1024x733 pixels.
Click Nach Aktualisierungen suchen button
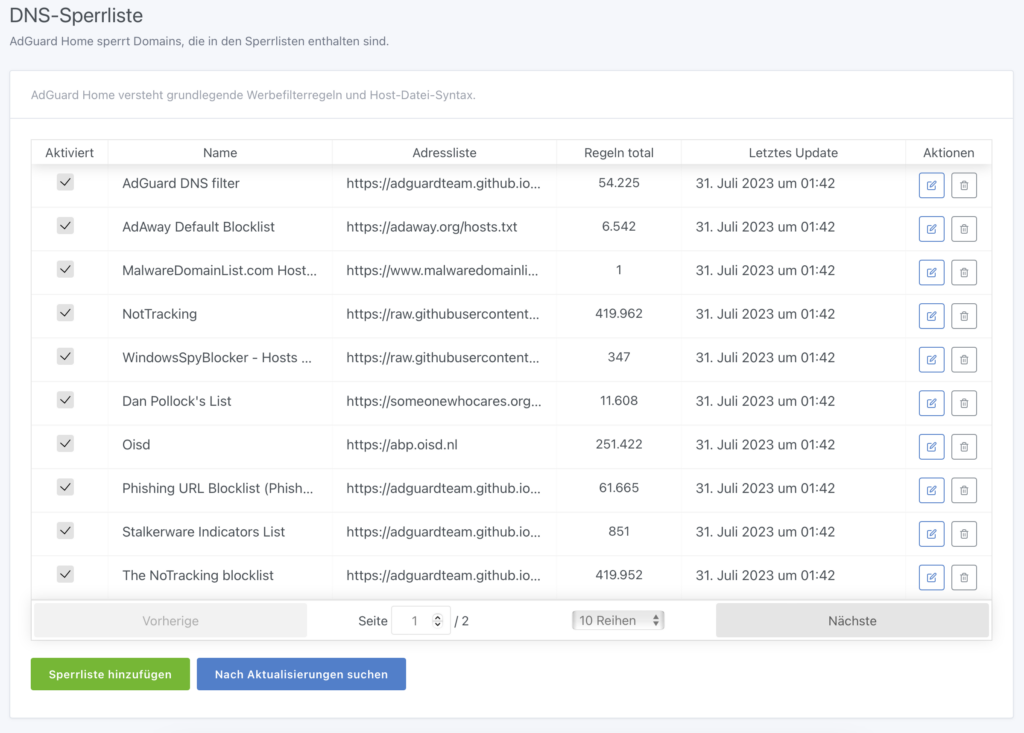(301, 674)
